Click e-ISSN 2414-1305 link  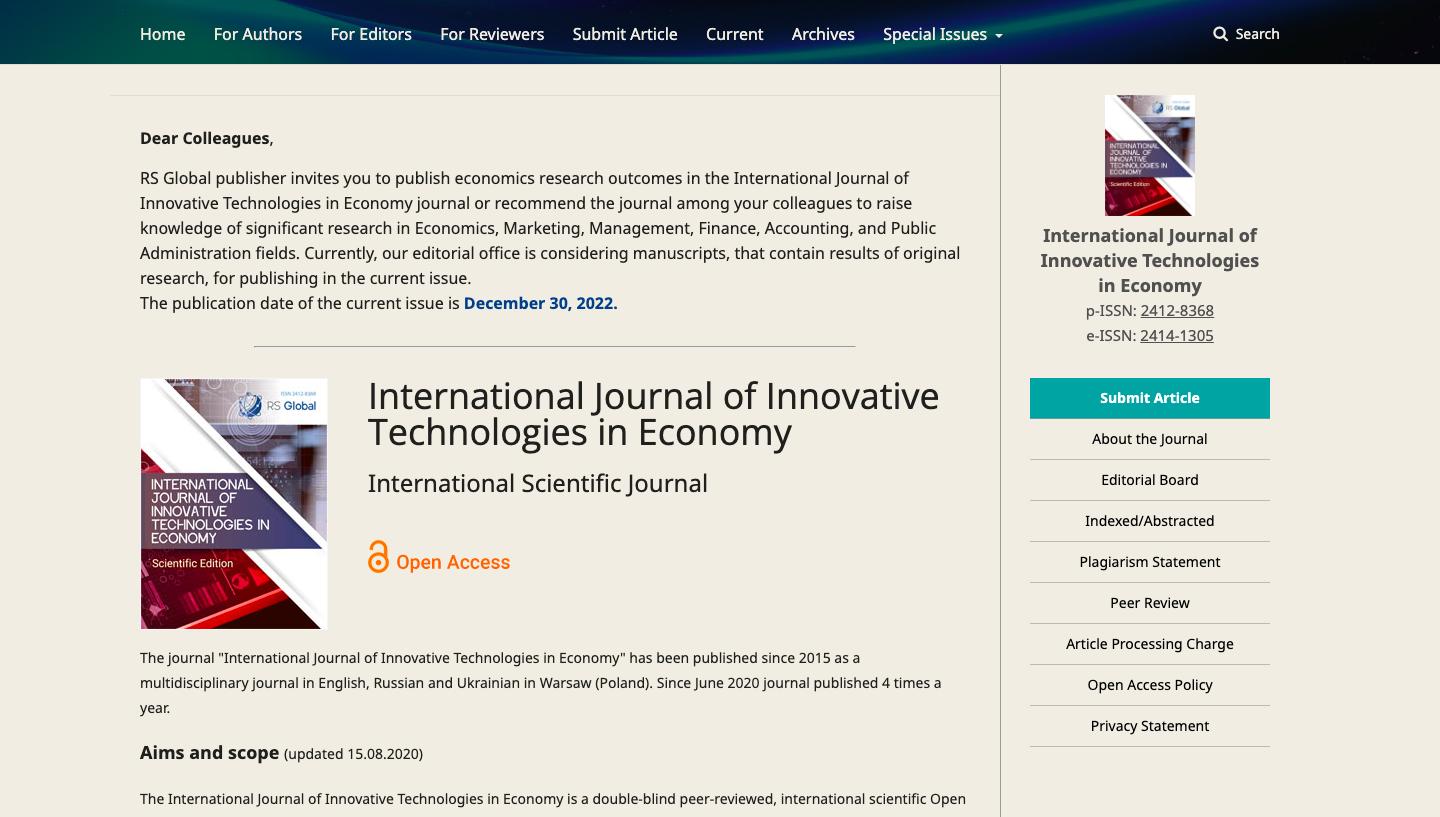[1177, 336]
